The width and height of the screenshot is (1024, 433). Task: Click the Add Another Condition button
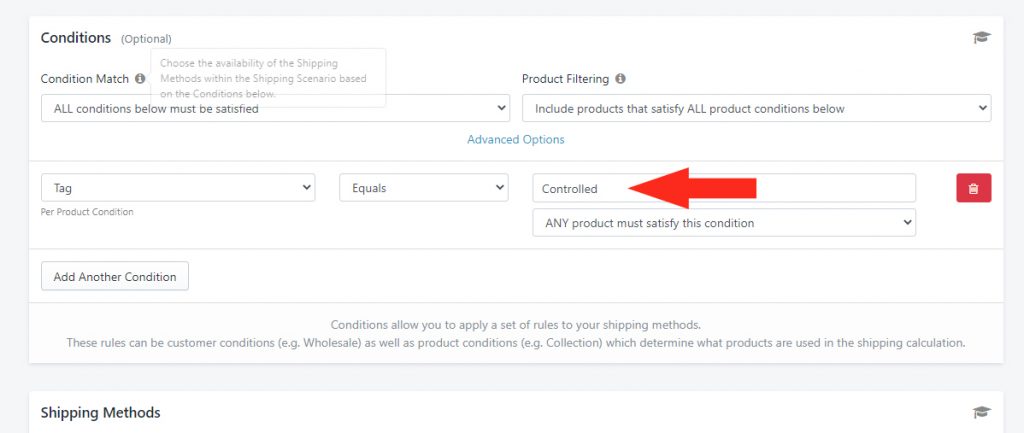point(115,276)
